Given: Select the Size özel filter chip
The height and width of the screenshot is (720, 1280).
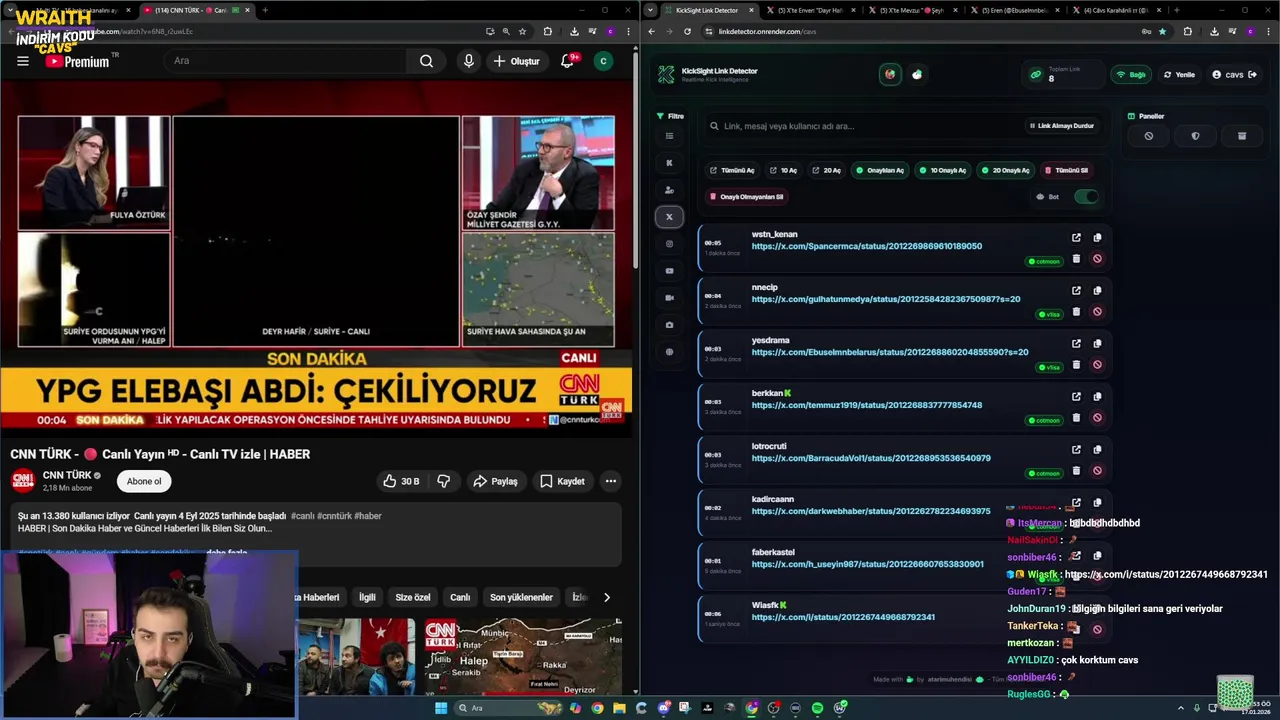Looking at the screenshot, I should click(412, 597).
